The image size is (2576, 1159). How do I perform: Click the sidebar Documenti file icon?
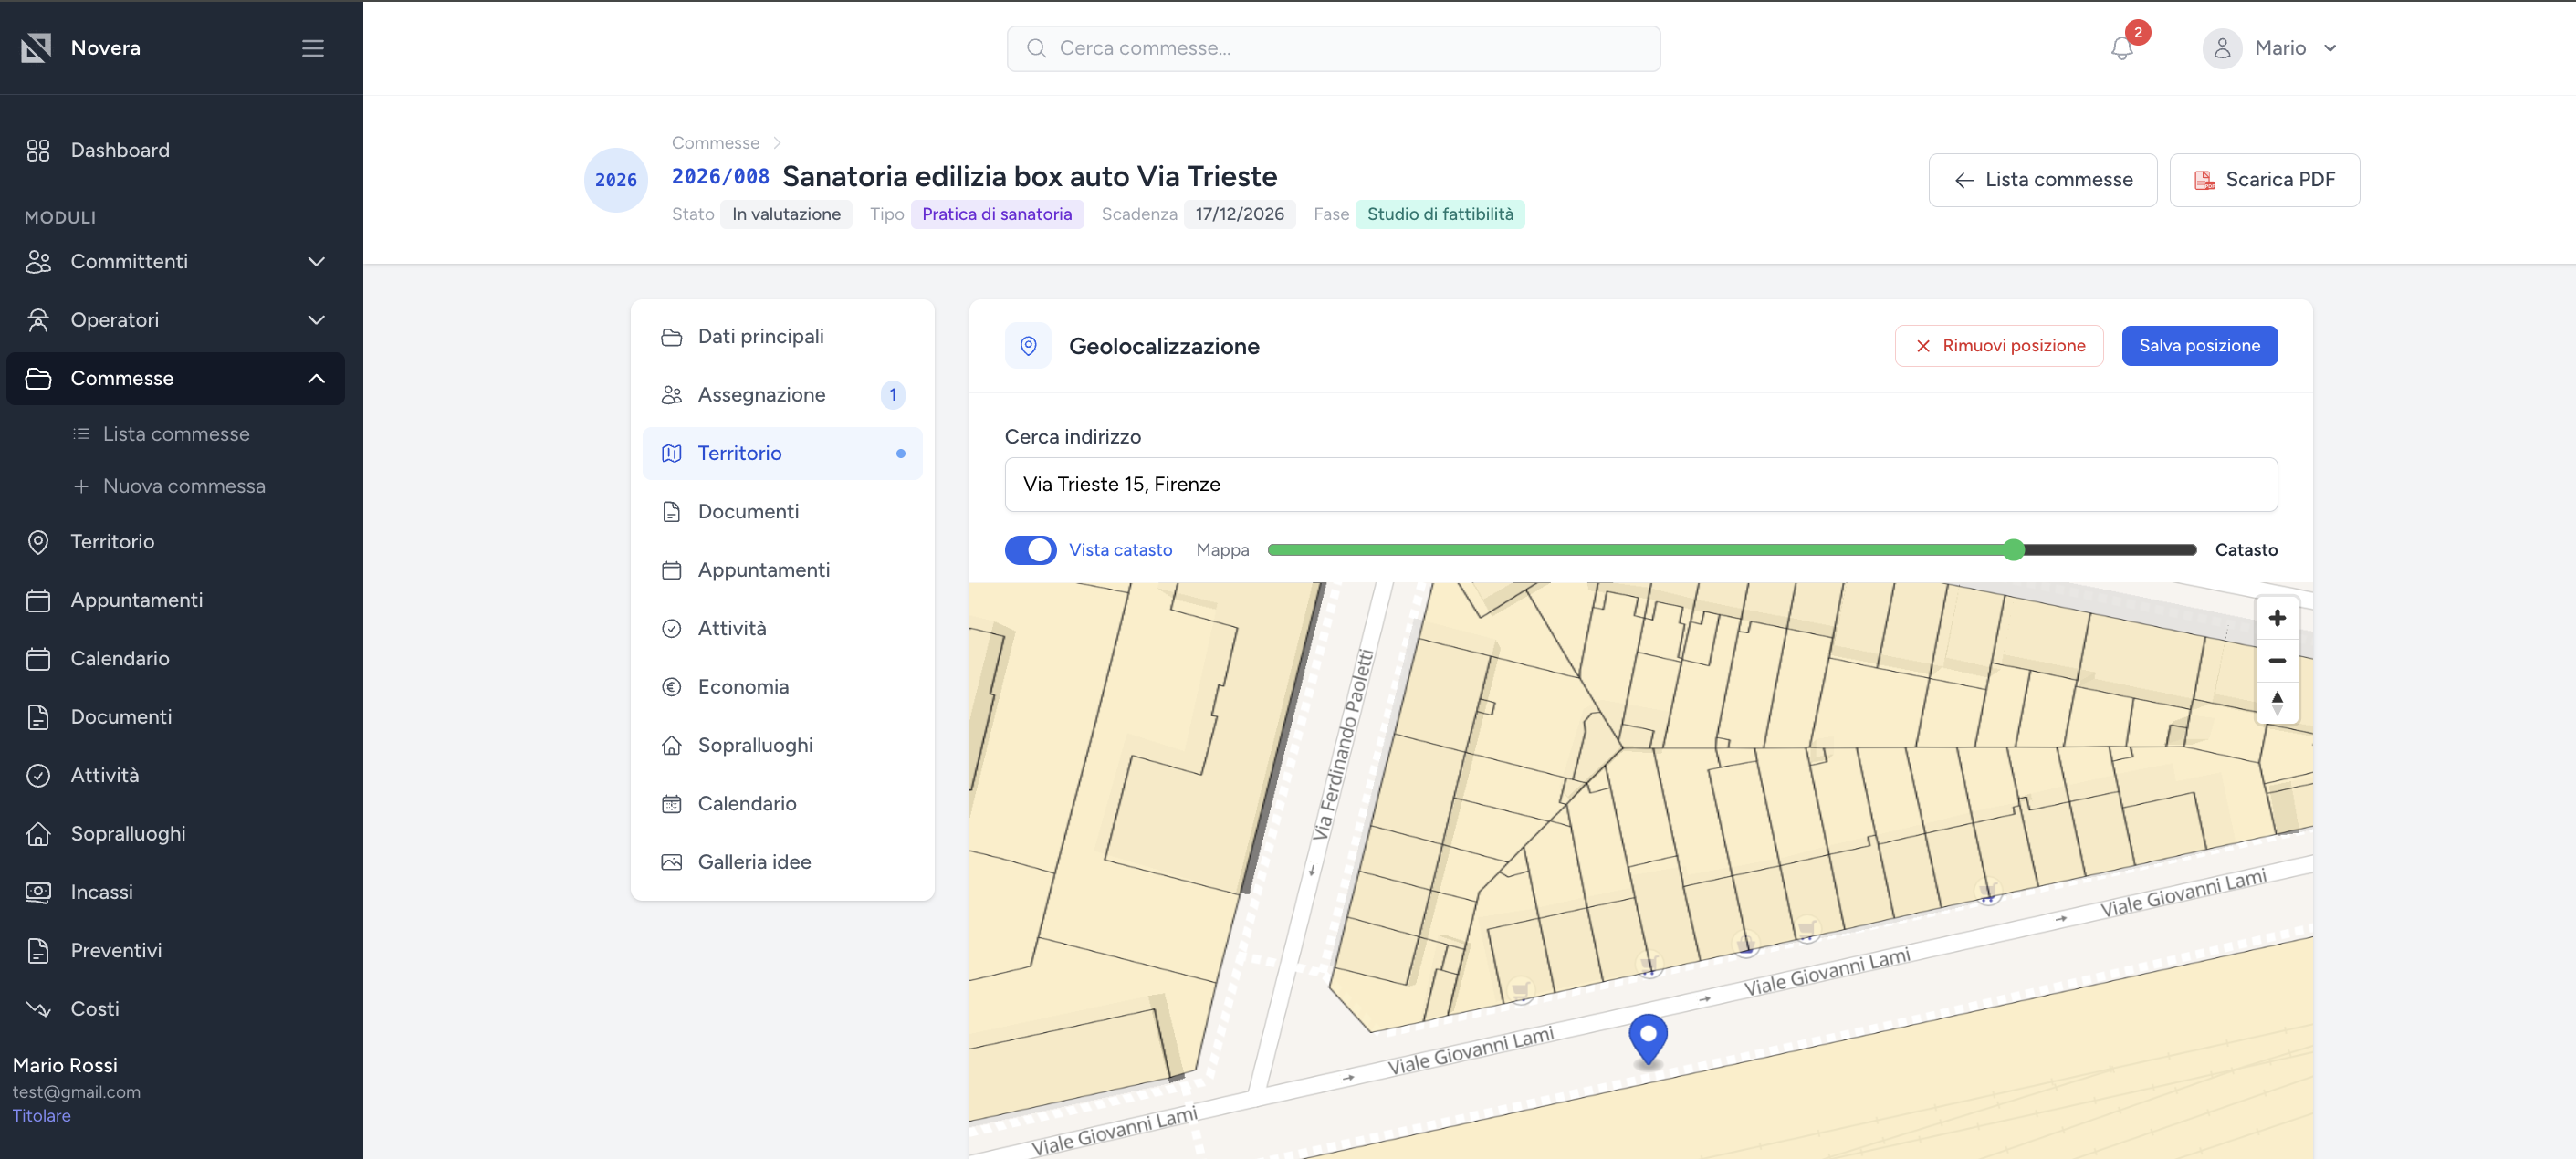coord(38,717)
